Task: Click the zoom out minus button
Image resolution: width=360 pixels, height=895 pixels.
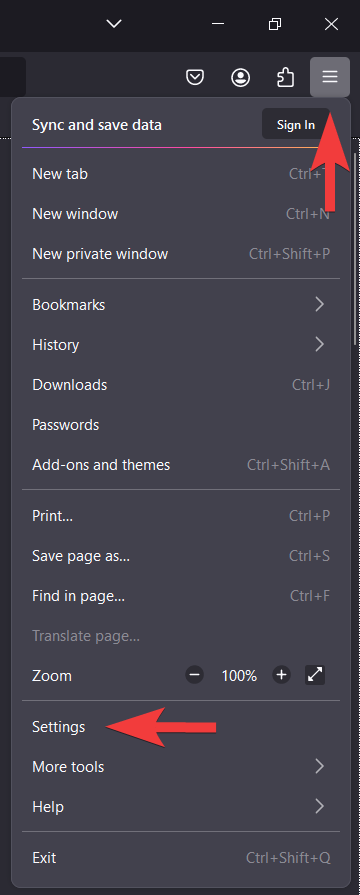Action: (195, 675)
